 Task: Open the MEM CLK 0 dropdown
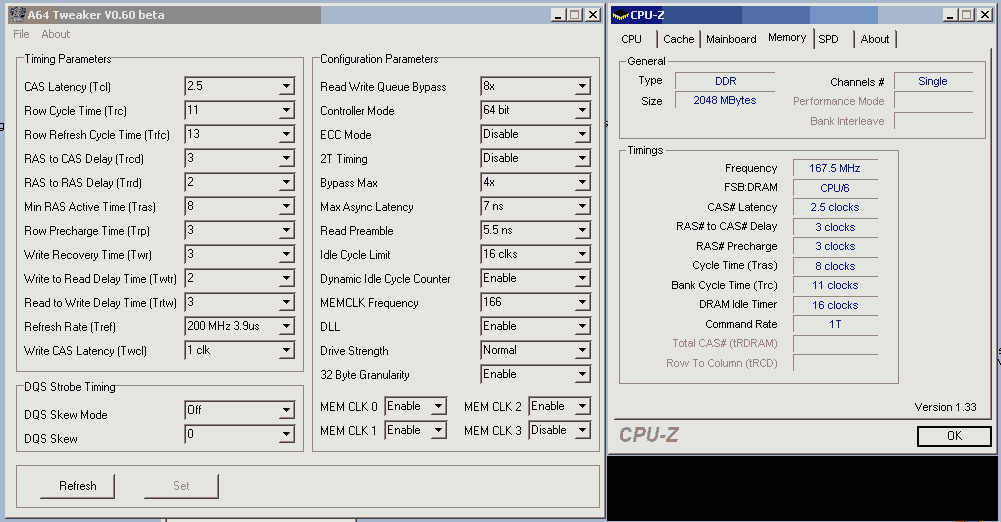(x=439, y=406)
